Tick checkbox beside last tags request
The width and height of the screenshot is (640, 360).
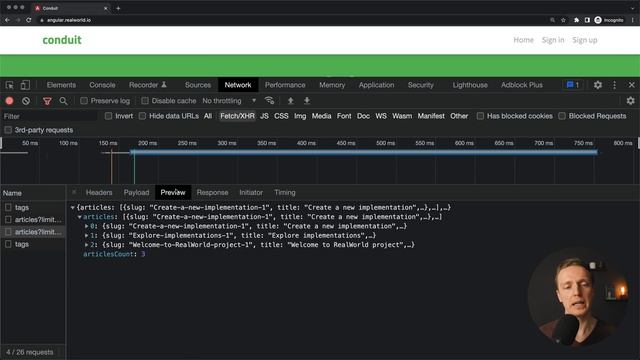pos(8,244)
